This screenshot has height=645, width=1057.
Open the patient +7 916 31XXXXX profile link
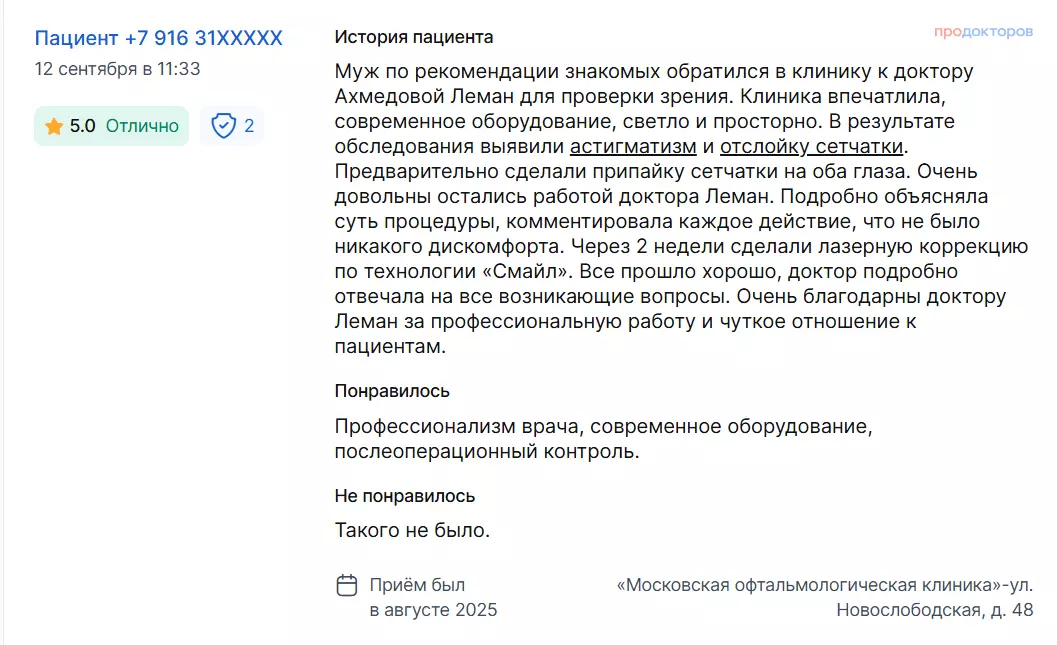click(159, 39)
